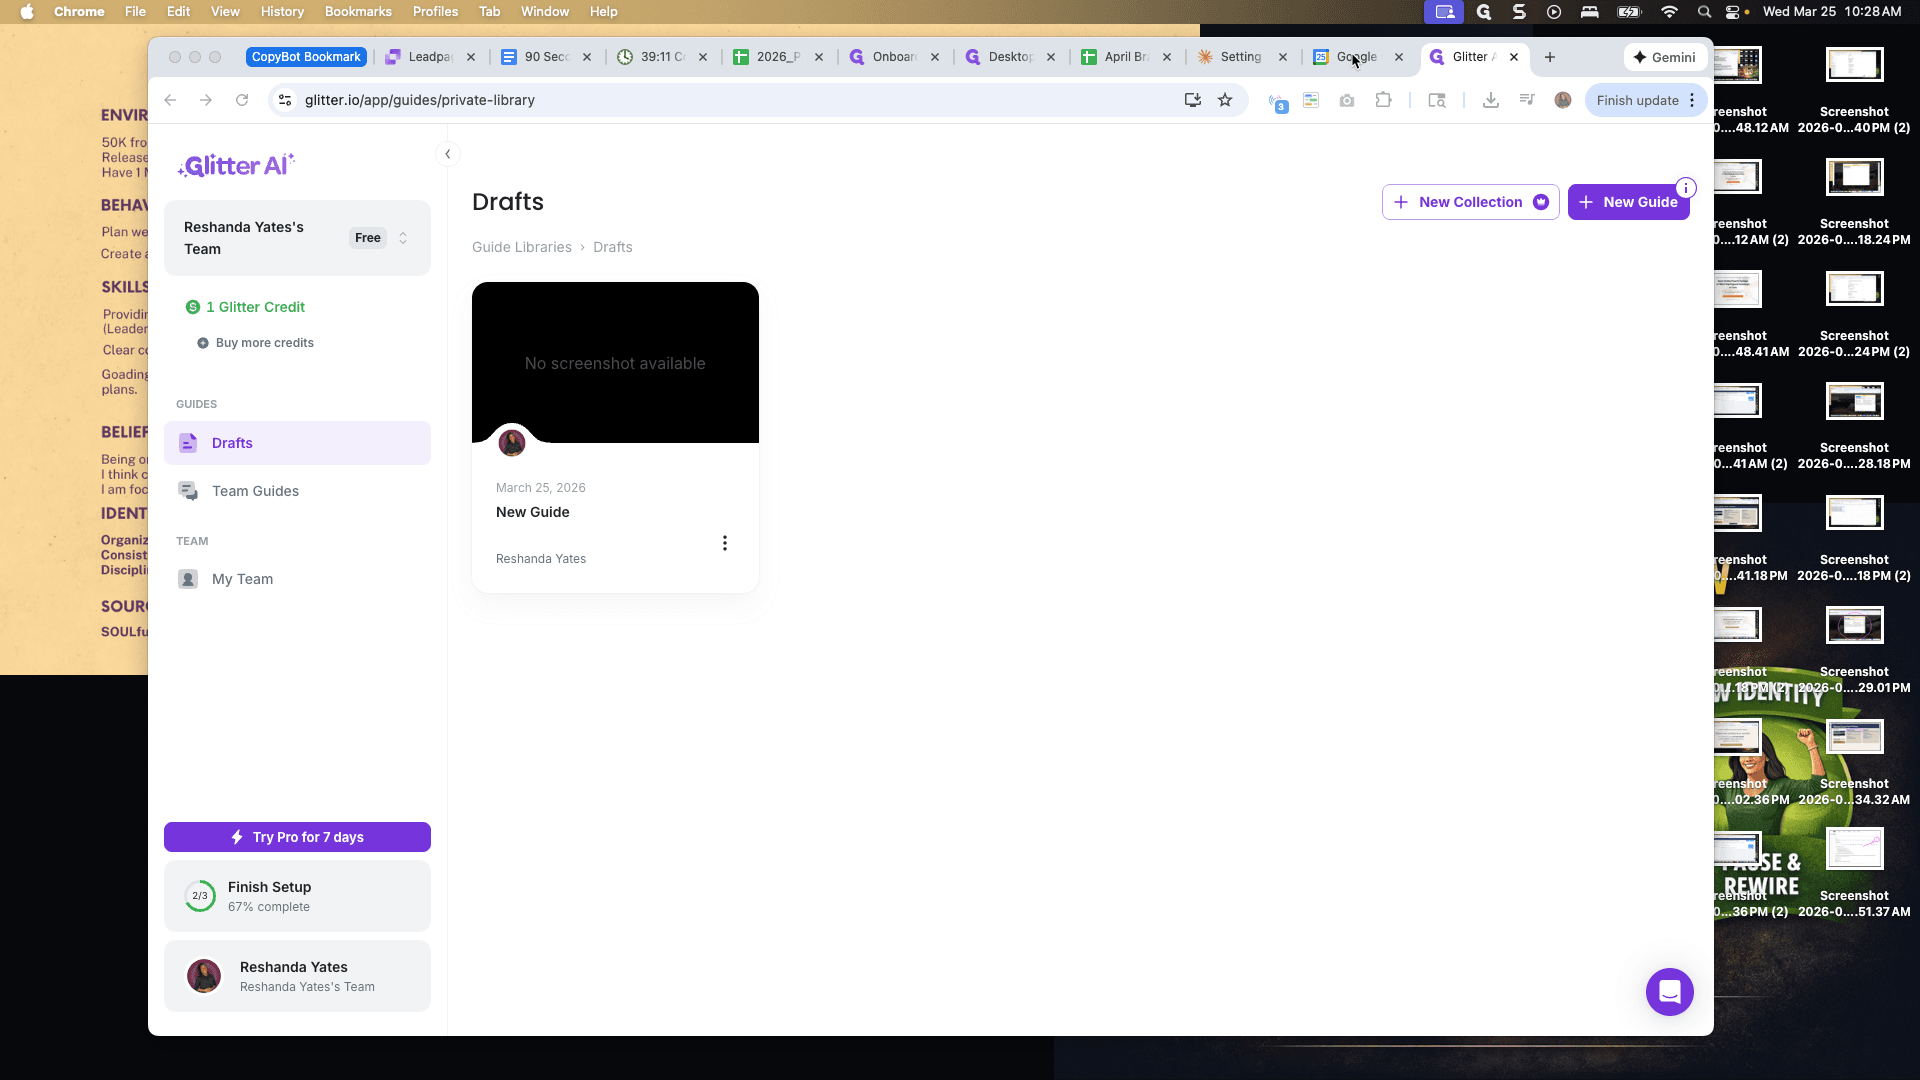
Task: Click the New Guide button
Action: point(1628,202)
